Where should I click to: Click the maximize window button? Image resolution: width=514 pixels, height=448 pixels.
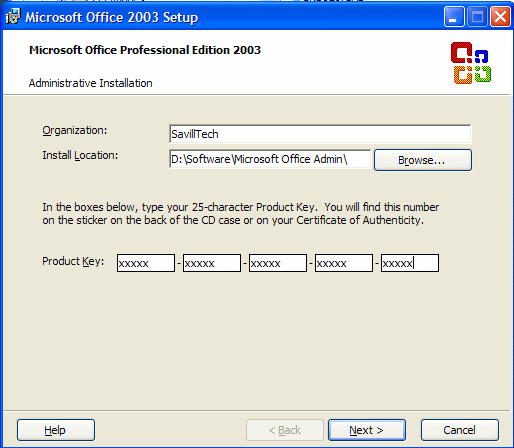point(477,17)
